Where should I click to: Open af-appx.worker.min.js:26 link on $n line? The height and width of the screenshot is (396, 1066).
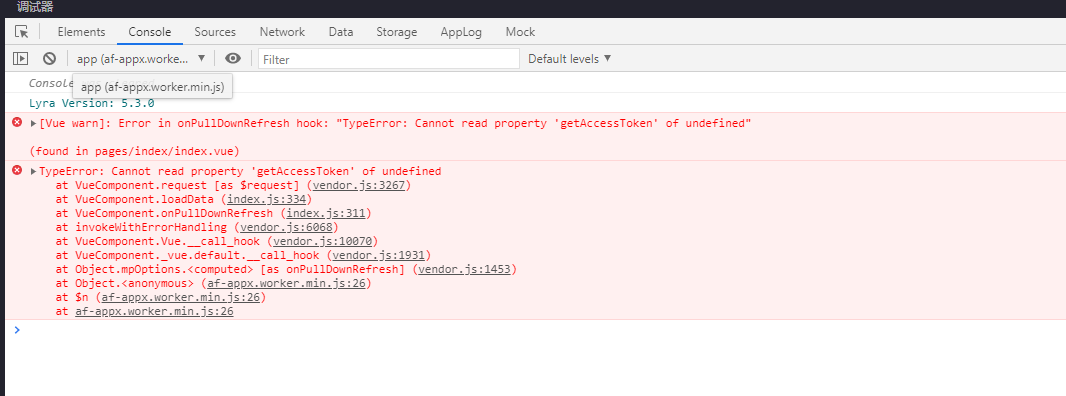180,298
